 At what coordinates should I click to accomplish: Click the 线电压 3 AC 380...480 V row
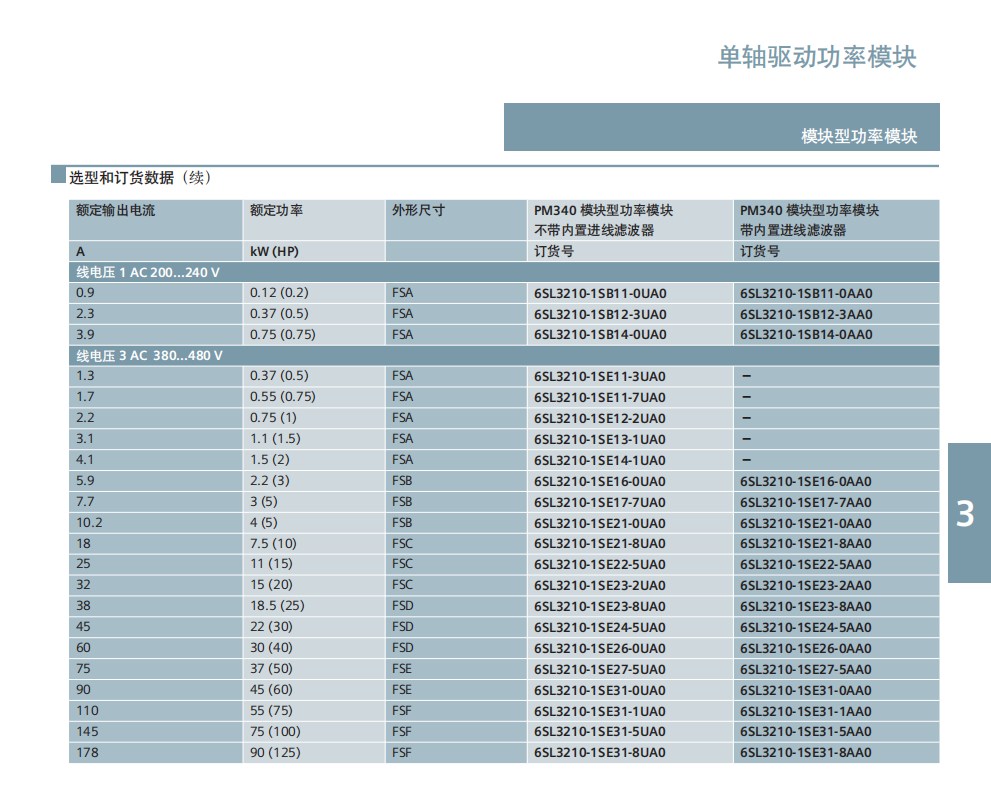pos(150,356)
